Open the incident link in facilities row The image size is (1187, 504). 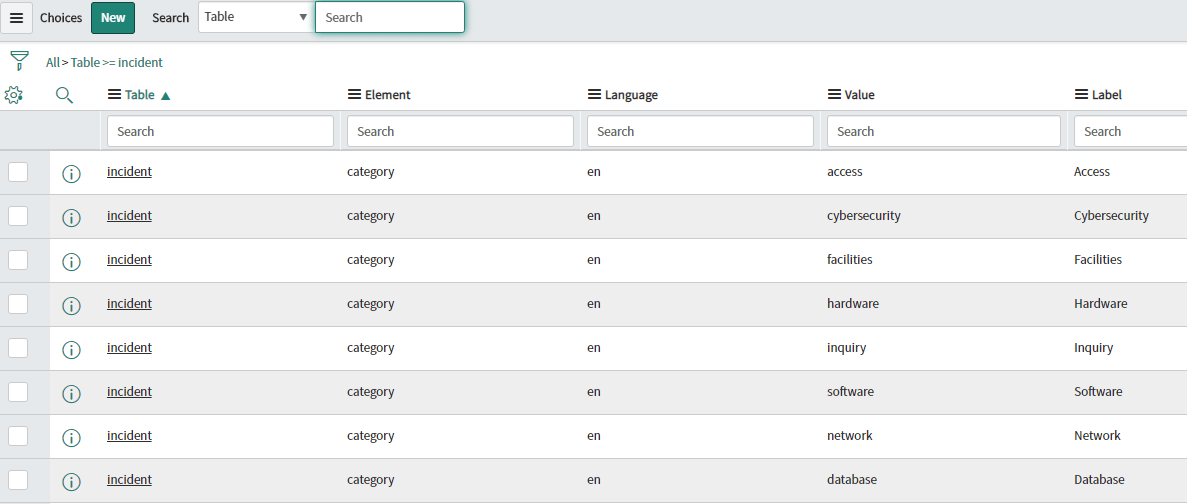click(x=129, y=260)
